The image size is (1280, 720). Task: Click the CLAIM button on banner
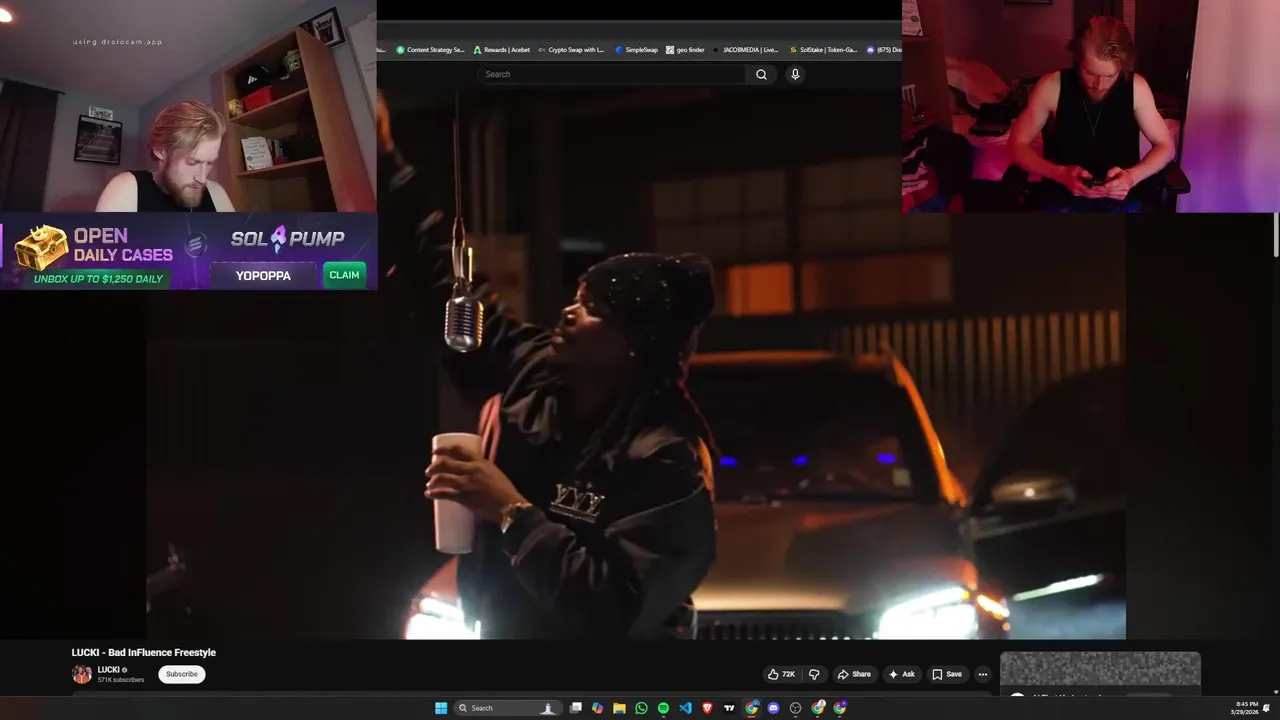coord(344,275)
